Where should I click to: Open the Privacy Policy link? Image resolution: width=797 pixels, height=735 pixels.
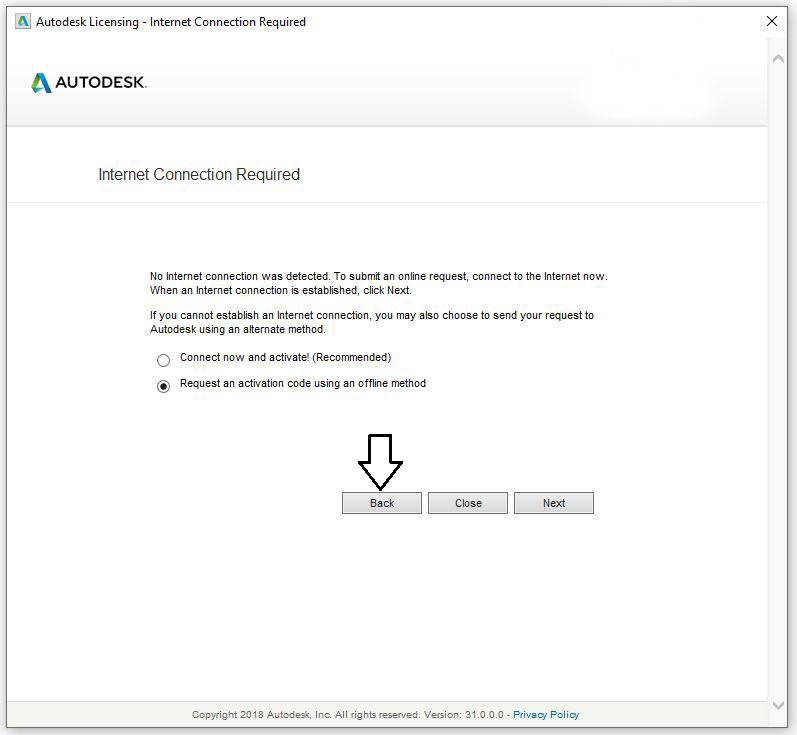[x=546, y=714]
